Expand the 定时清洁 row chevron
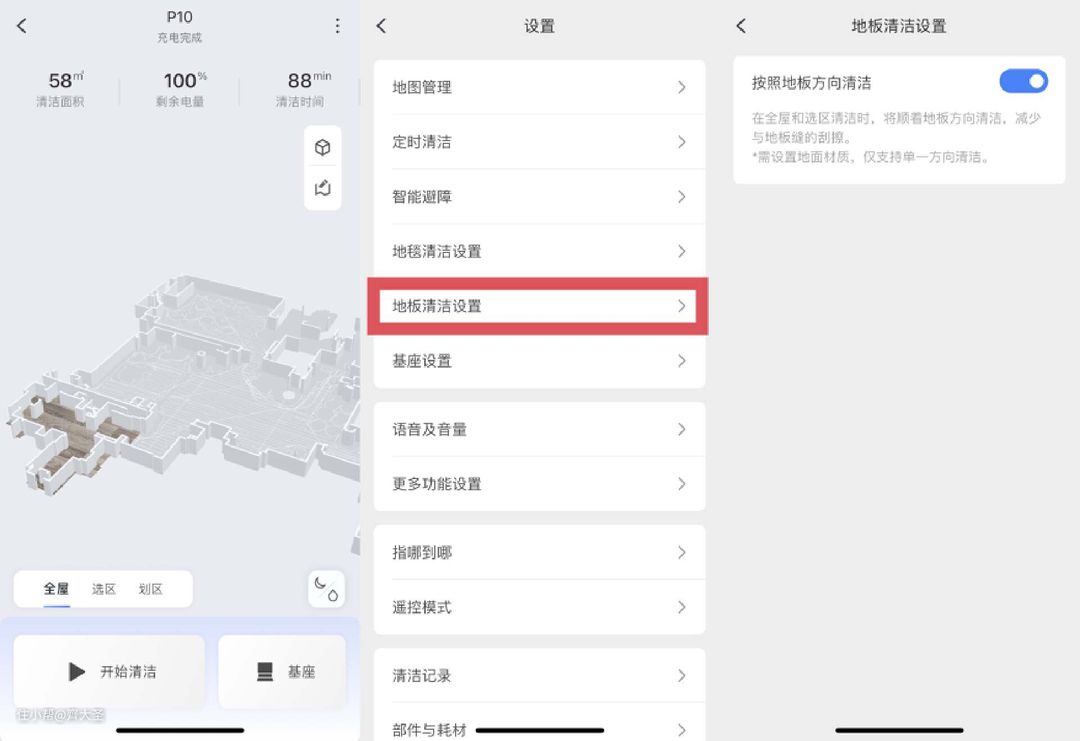This screenshot has height=741, width=1080. [x=681, y=142]
